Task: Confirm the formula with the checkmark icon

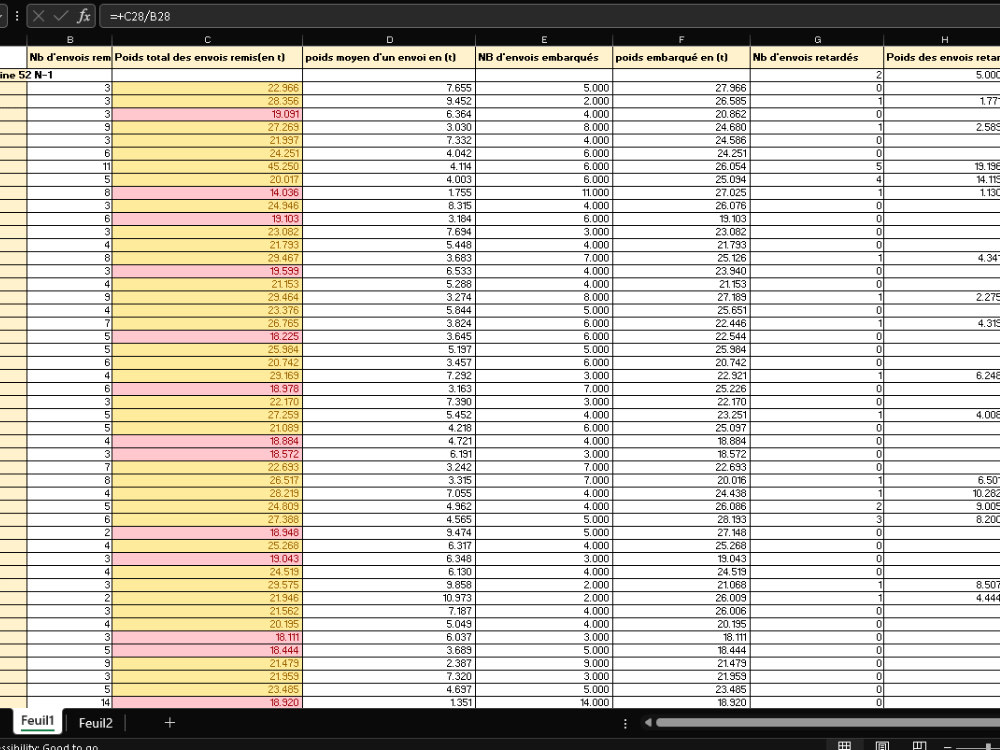Action: [x=61, y=17]
